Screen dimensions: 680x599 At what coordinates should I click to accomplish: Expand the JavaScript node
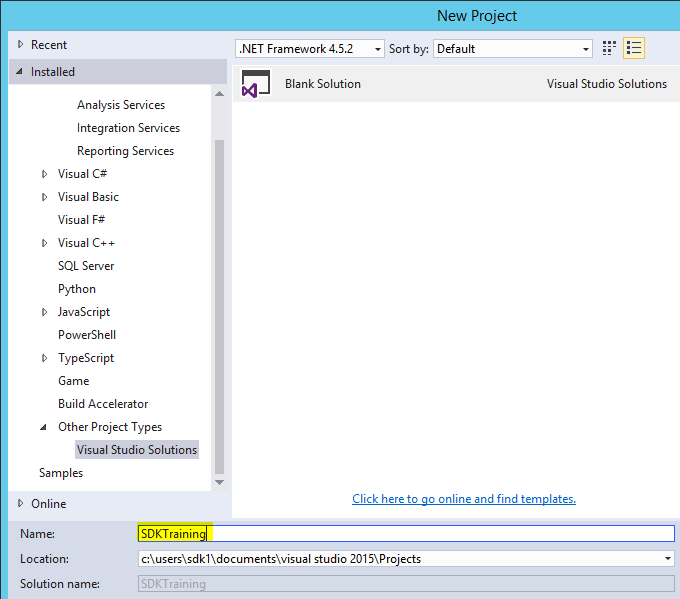coord(45,312)
